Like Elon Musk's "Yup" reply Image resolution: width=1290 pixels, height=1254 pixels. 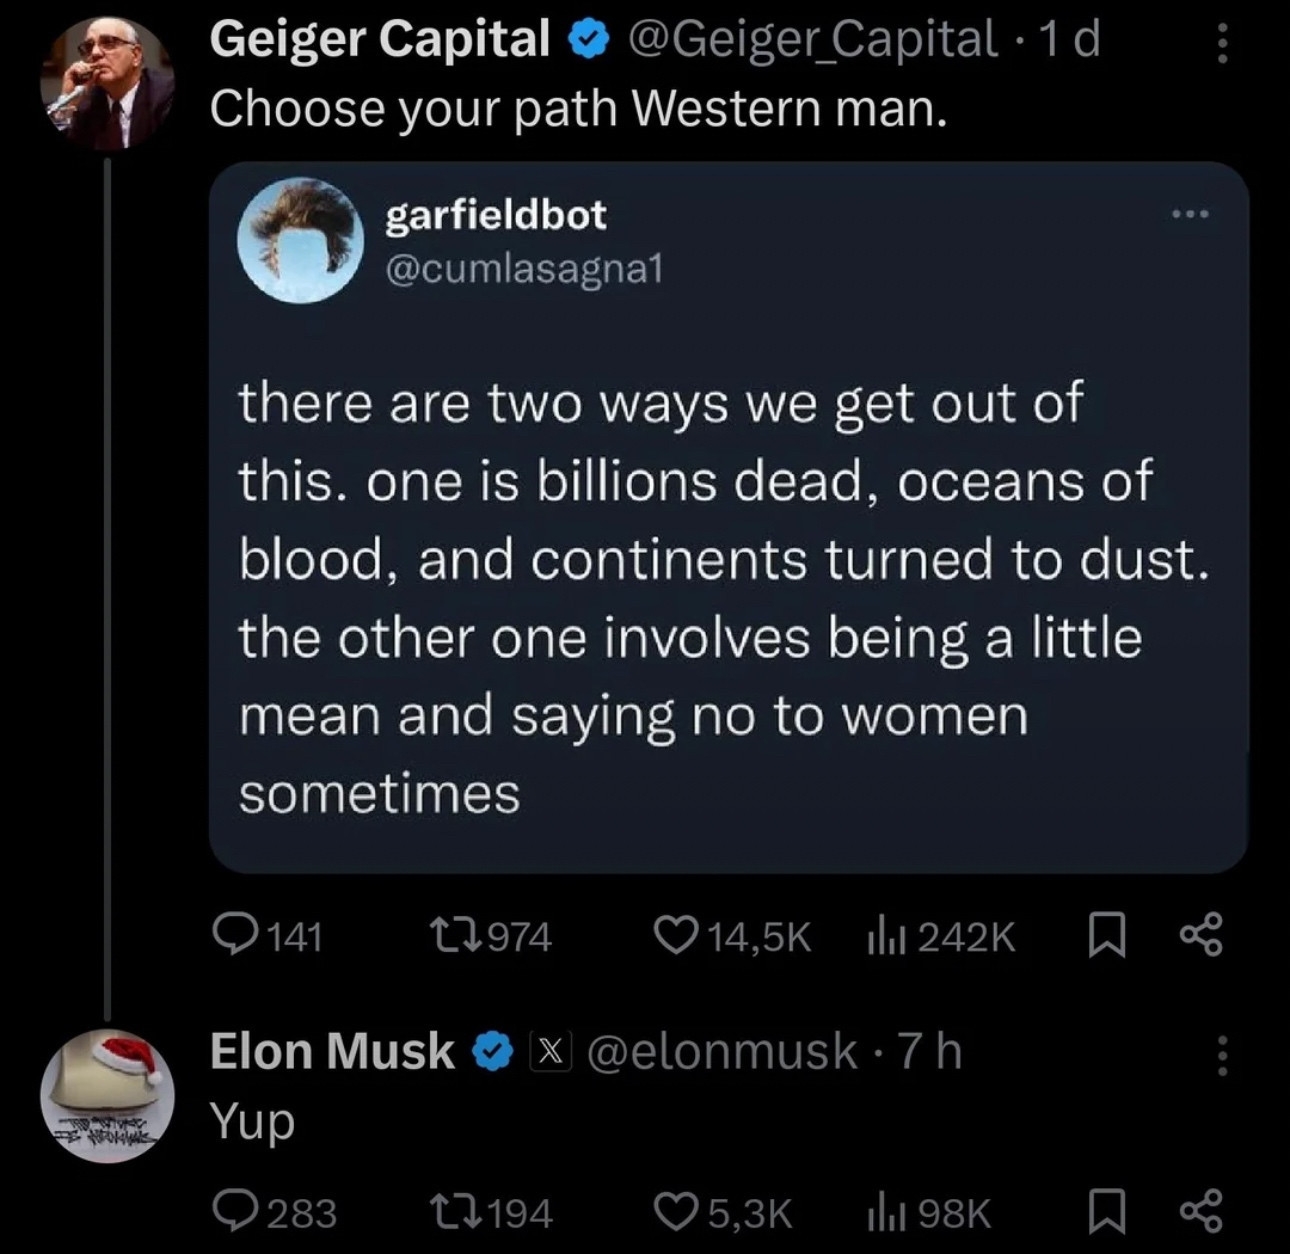[674, 1213]
